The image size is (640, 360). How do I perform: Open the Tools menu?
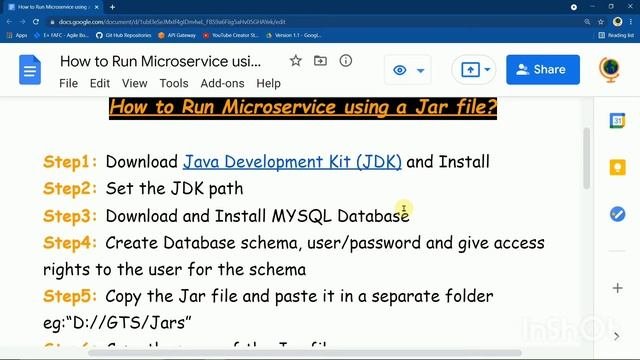tap(174, 83)
